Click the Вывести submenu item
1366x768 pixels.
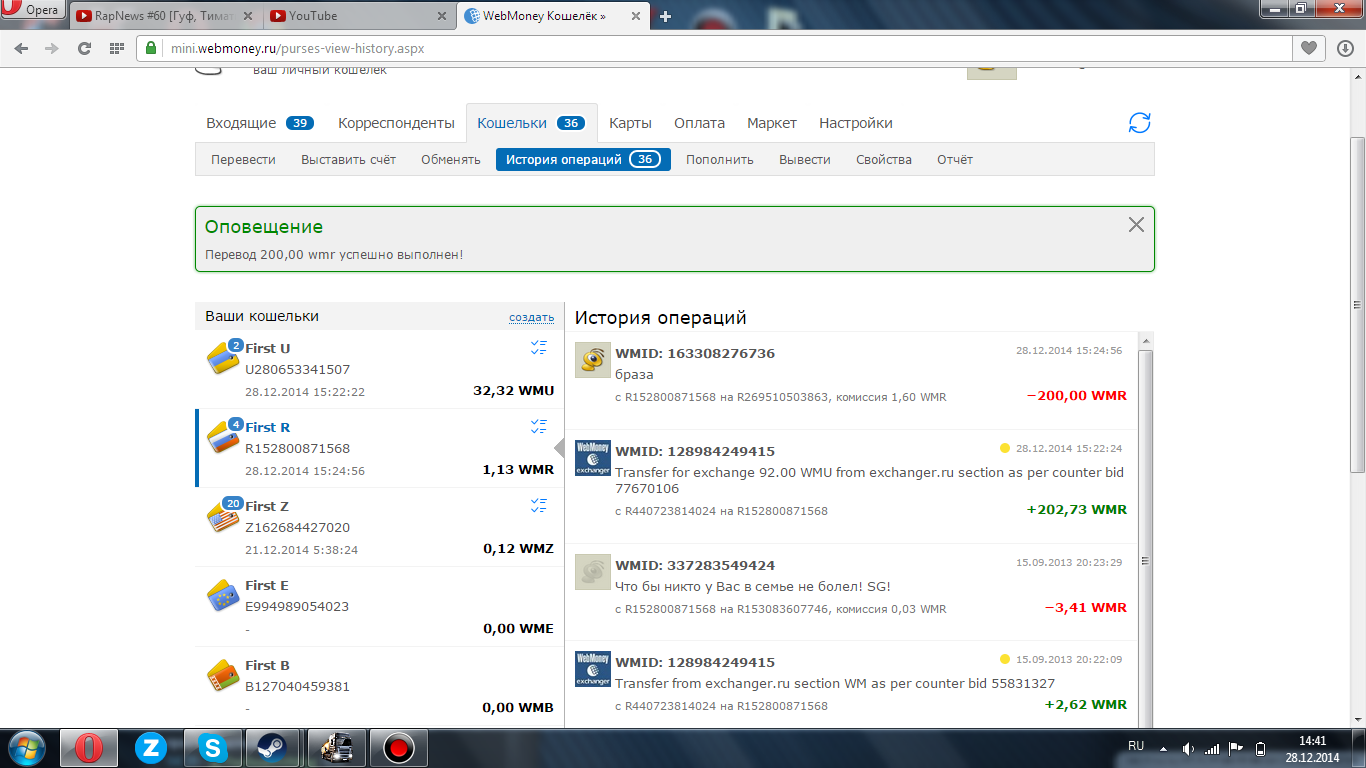tap(805, 159)
